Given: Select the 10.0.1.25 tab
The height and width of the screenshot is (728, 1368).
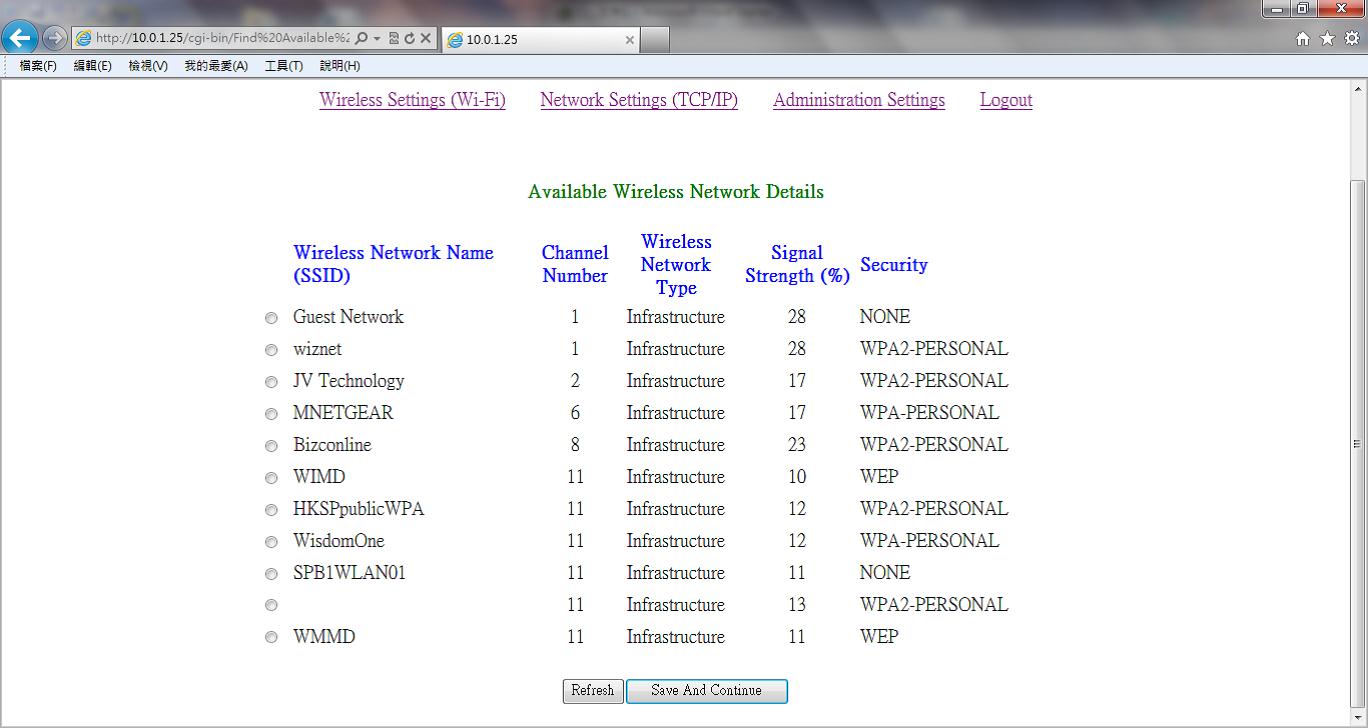Looking at the screenshot, I should click(x=539, y=40).
